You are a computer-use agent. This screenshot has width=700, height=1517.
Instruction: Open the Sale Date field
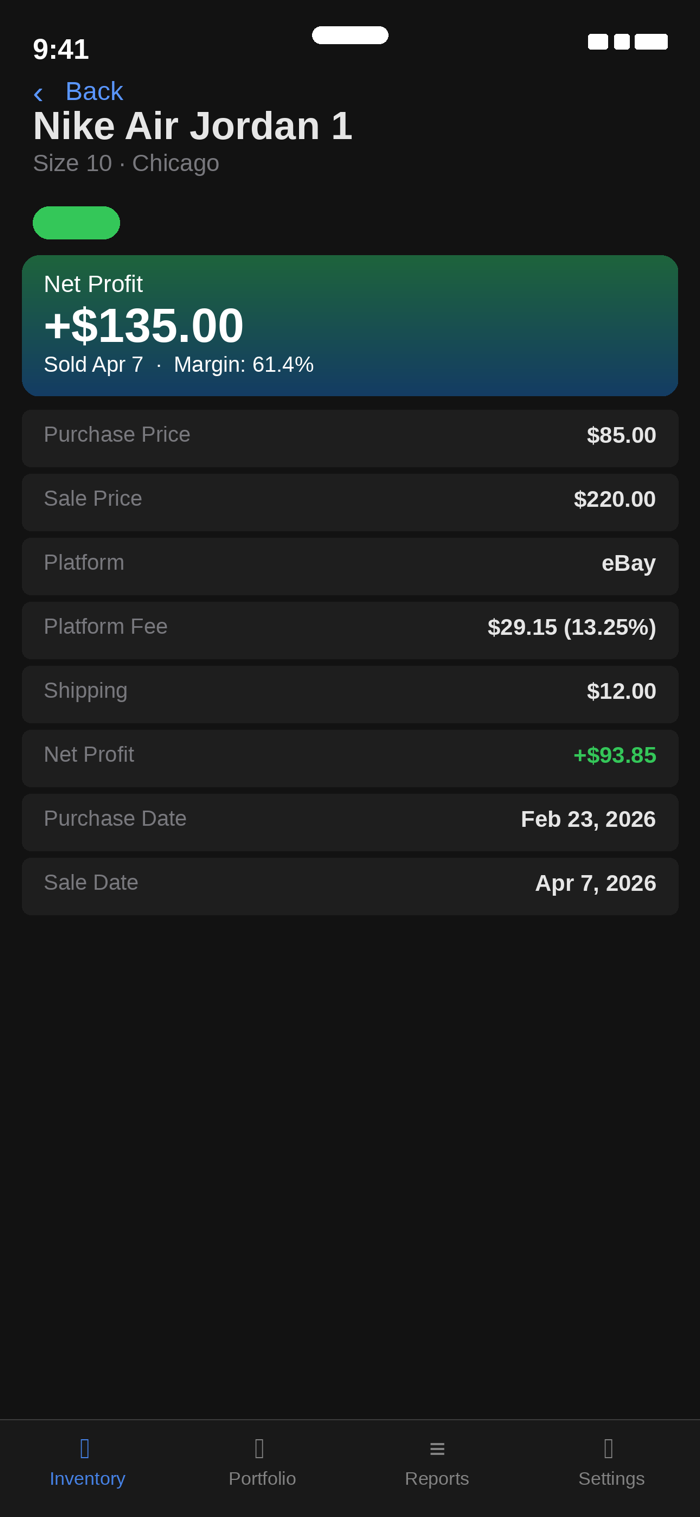coord(350,885)
